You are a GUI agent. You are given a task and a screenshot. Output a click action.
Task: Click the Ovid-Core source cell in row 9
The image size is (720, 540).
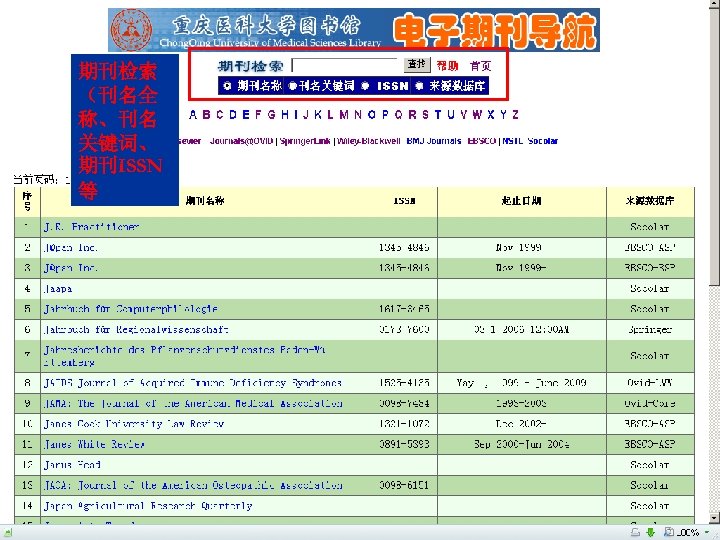point(650,404)
